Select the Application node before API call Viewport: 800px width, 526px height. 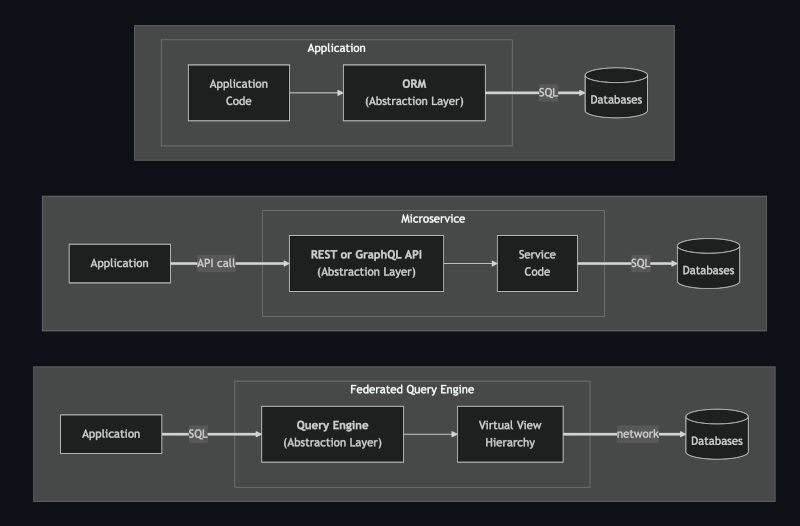point(119,263)
